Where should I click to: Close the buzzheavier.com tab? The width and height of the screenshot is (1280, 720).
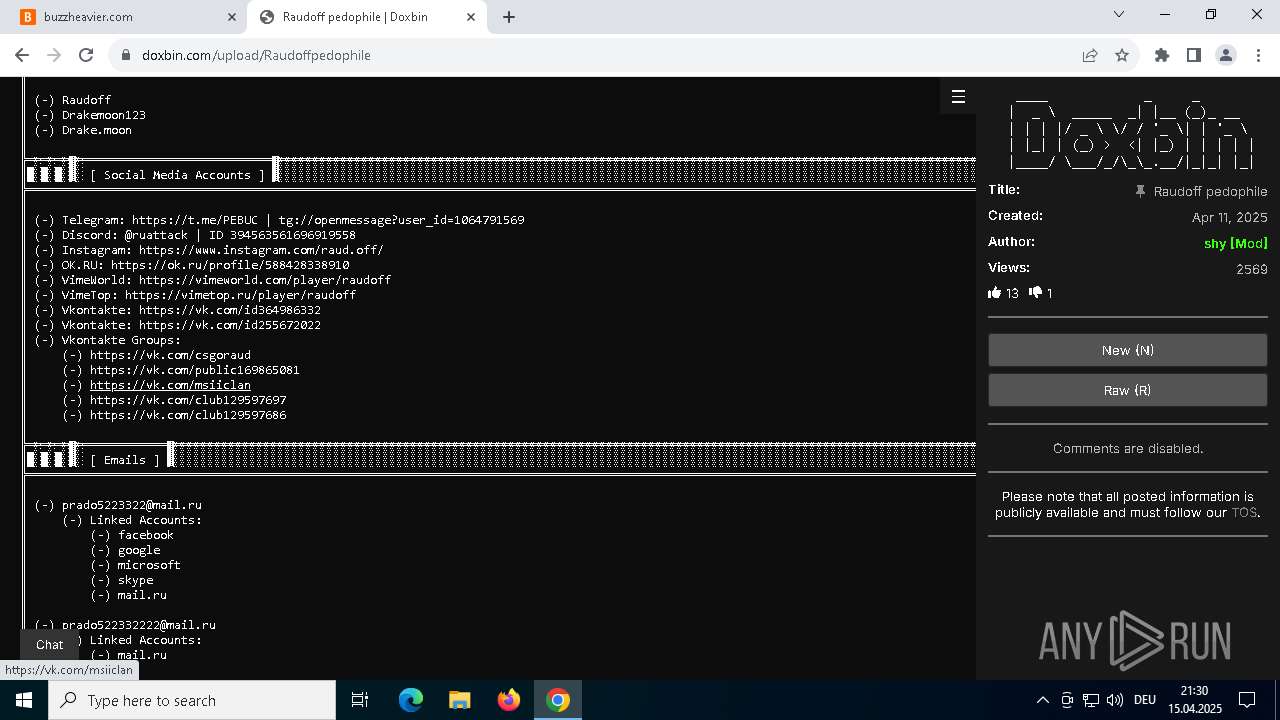pyautogui.click(x=232, y=17)
